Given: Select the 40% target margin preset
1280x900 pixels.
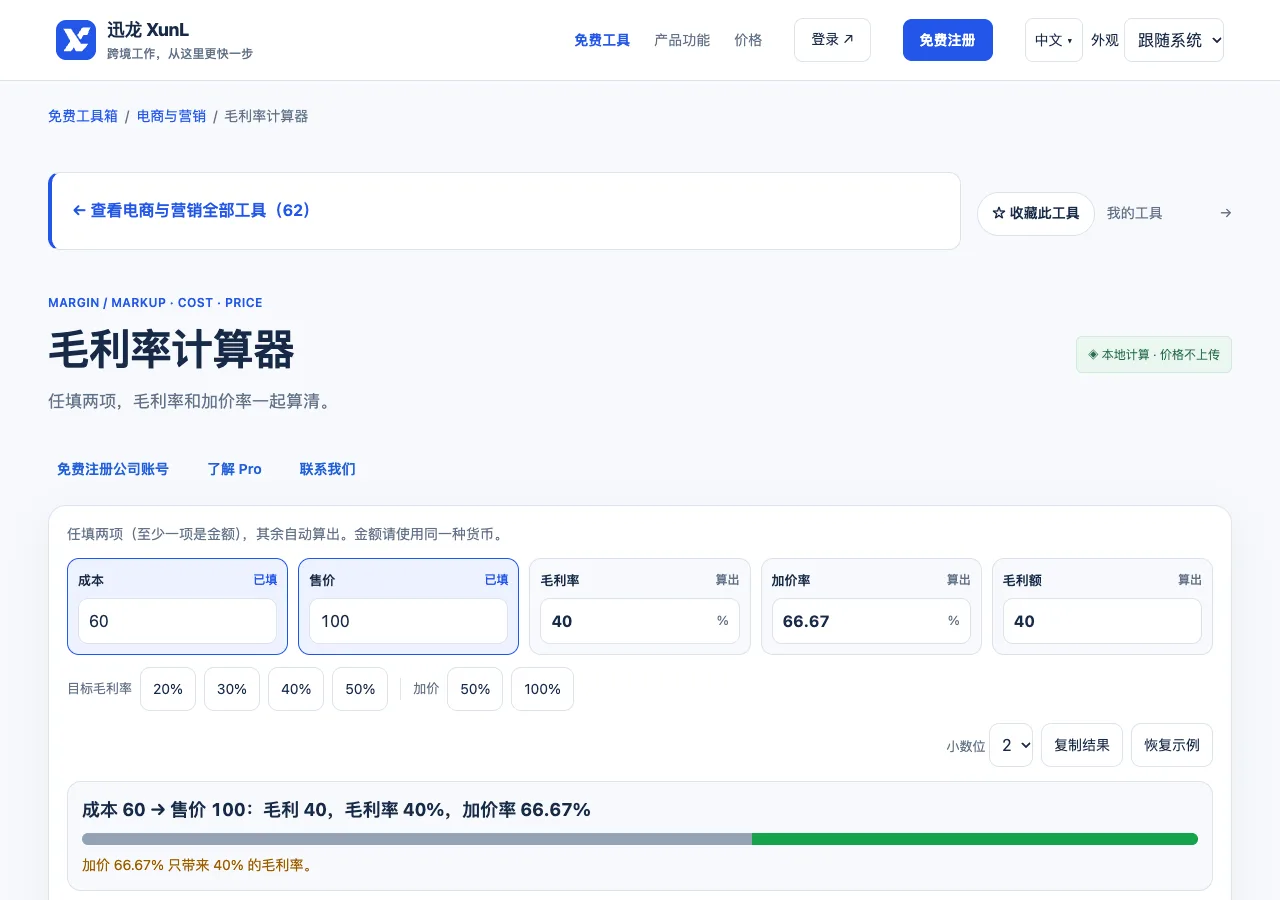Looking at the screenshot, I should click(x=296, y=689).
